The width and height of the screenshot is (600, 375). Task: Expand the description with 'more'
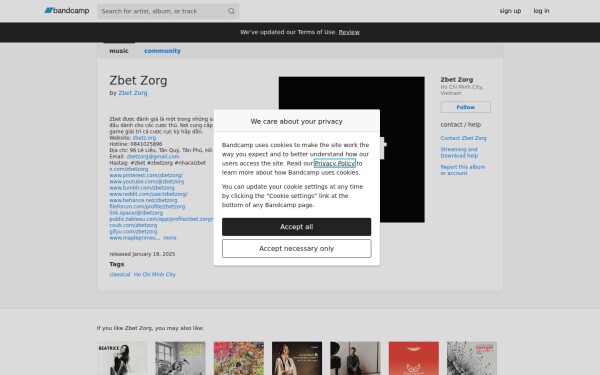point(170,238)
